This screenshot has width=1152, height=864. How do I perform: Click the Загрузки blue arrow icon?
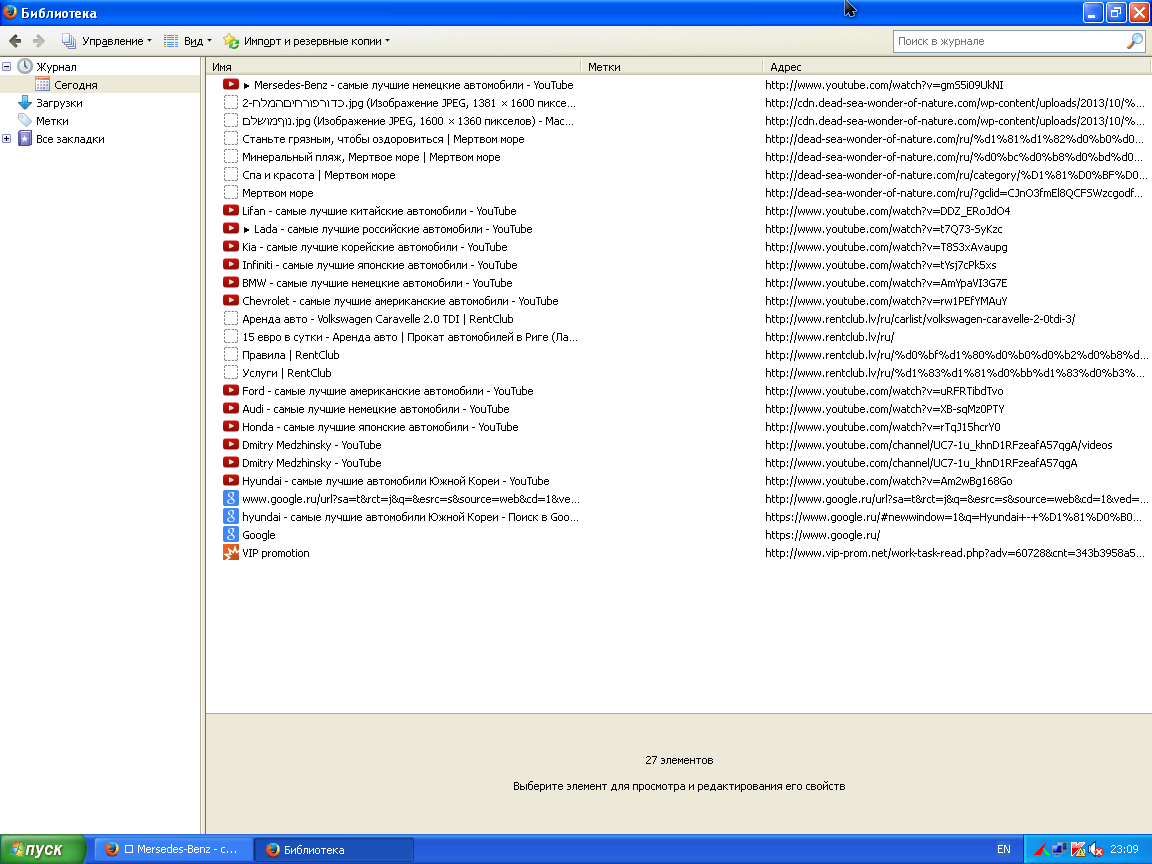[25, 103]
